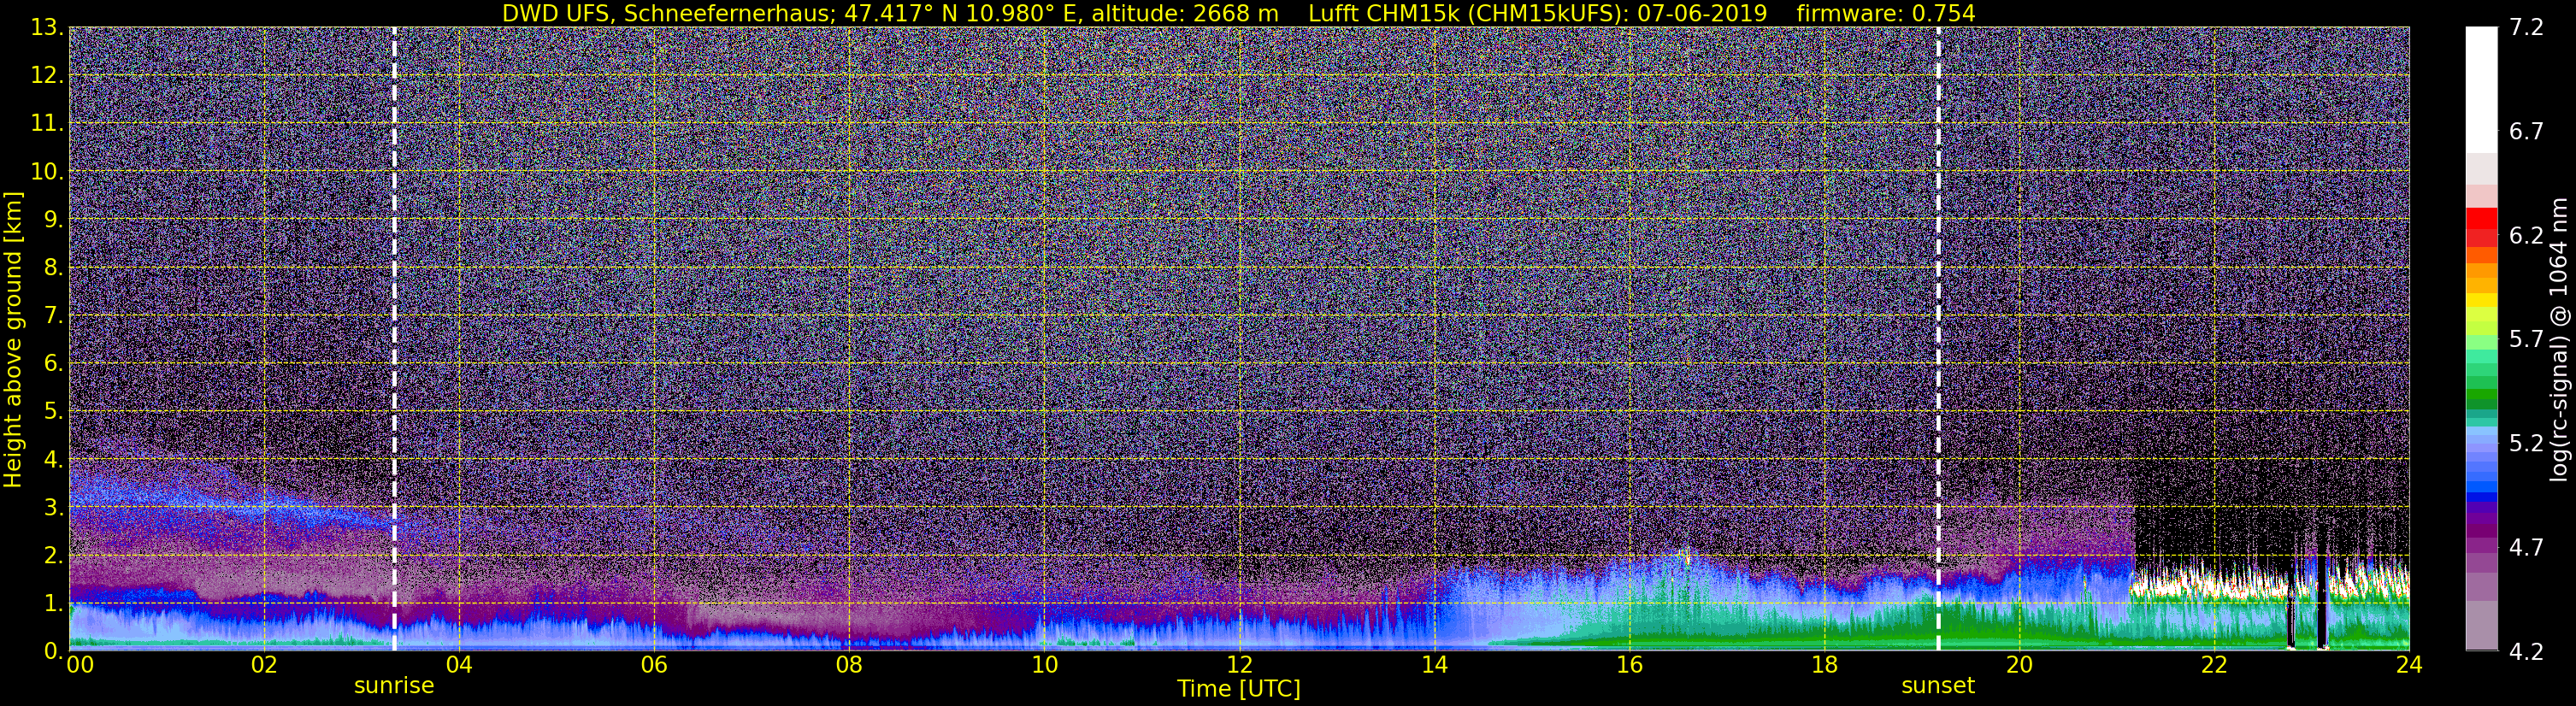Click the 'sunrise' label below the time axis
Screen dimensions: 2576x706
pyautogui.click(x=394, y=686)
